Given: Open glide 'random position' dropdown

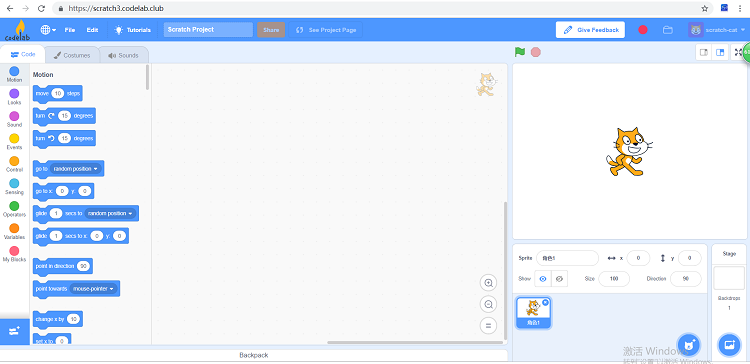Looking at the screenshot, I should coord(110,213).
